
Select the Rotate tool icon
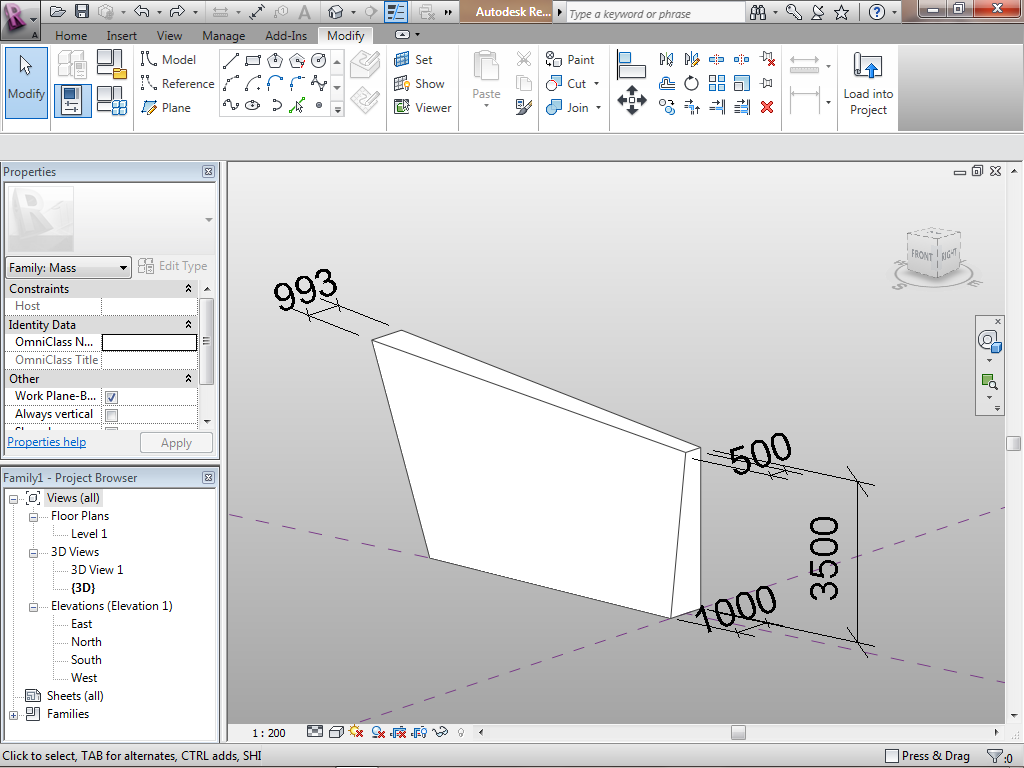[x=692, y=84]
